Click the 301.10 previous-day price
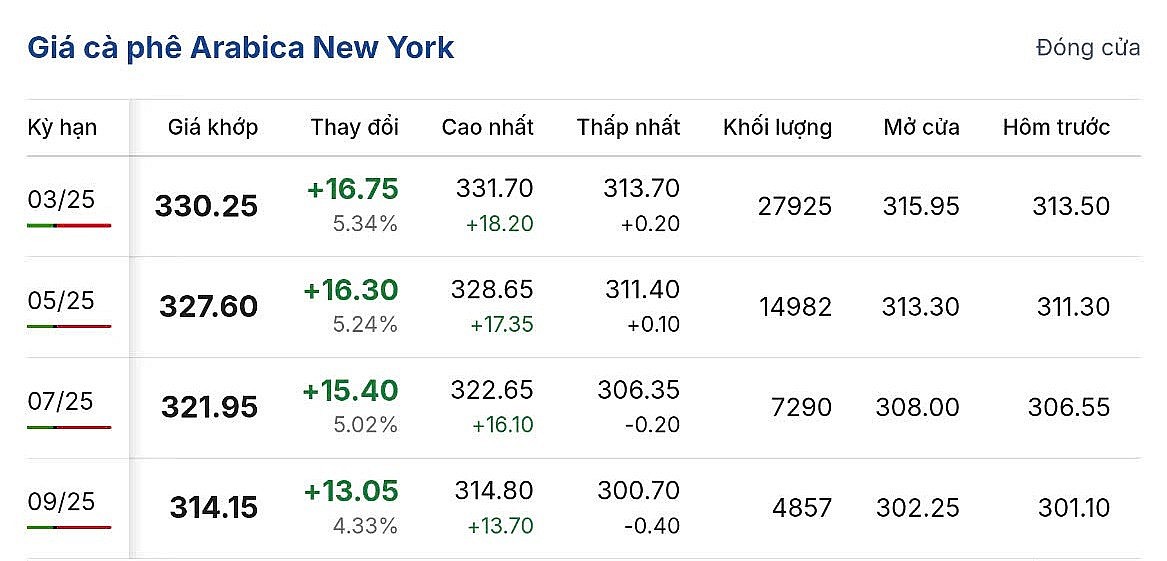 [1073, 508]
